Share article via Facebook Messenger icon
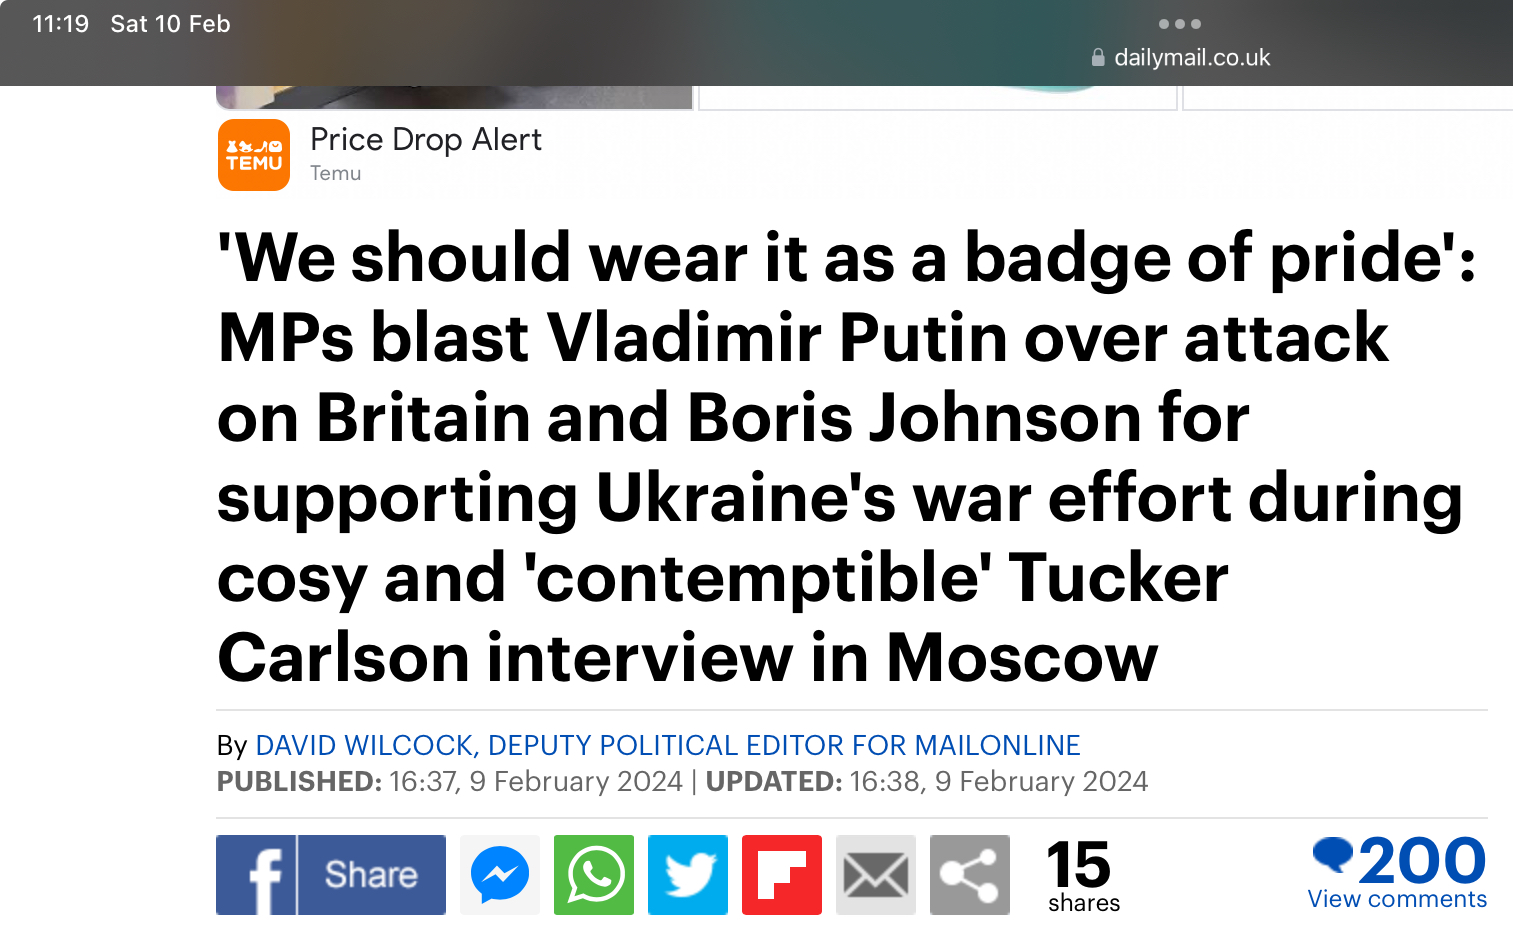The width and height of the screenshot is (1513, 933). click(500, 875)
